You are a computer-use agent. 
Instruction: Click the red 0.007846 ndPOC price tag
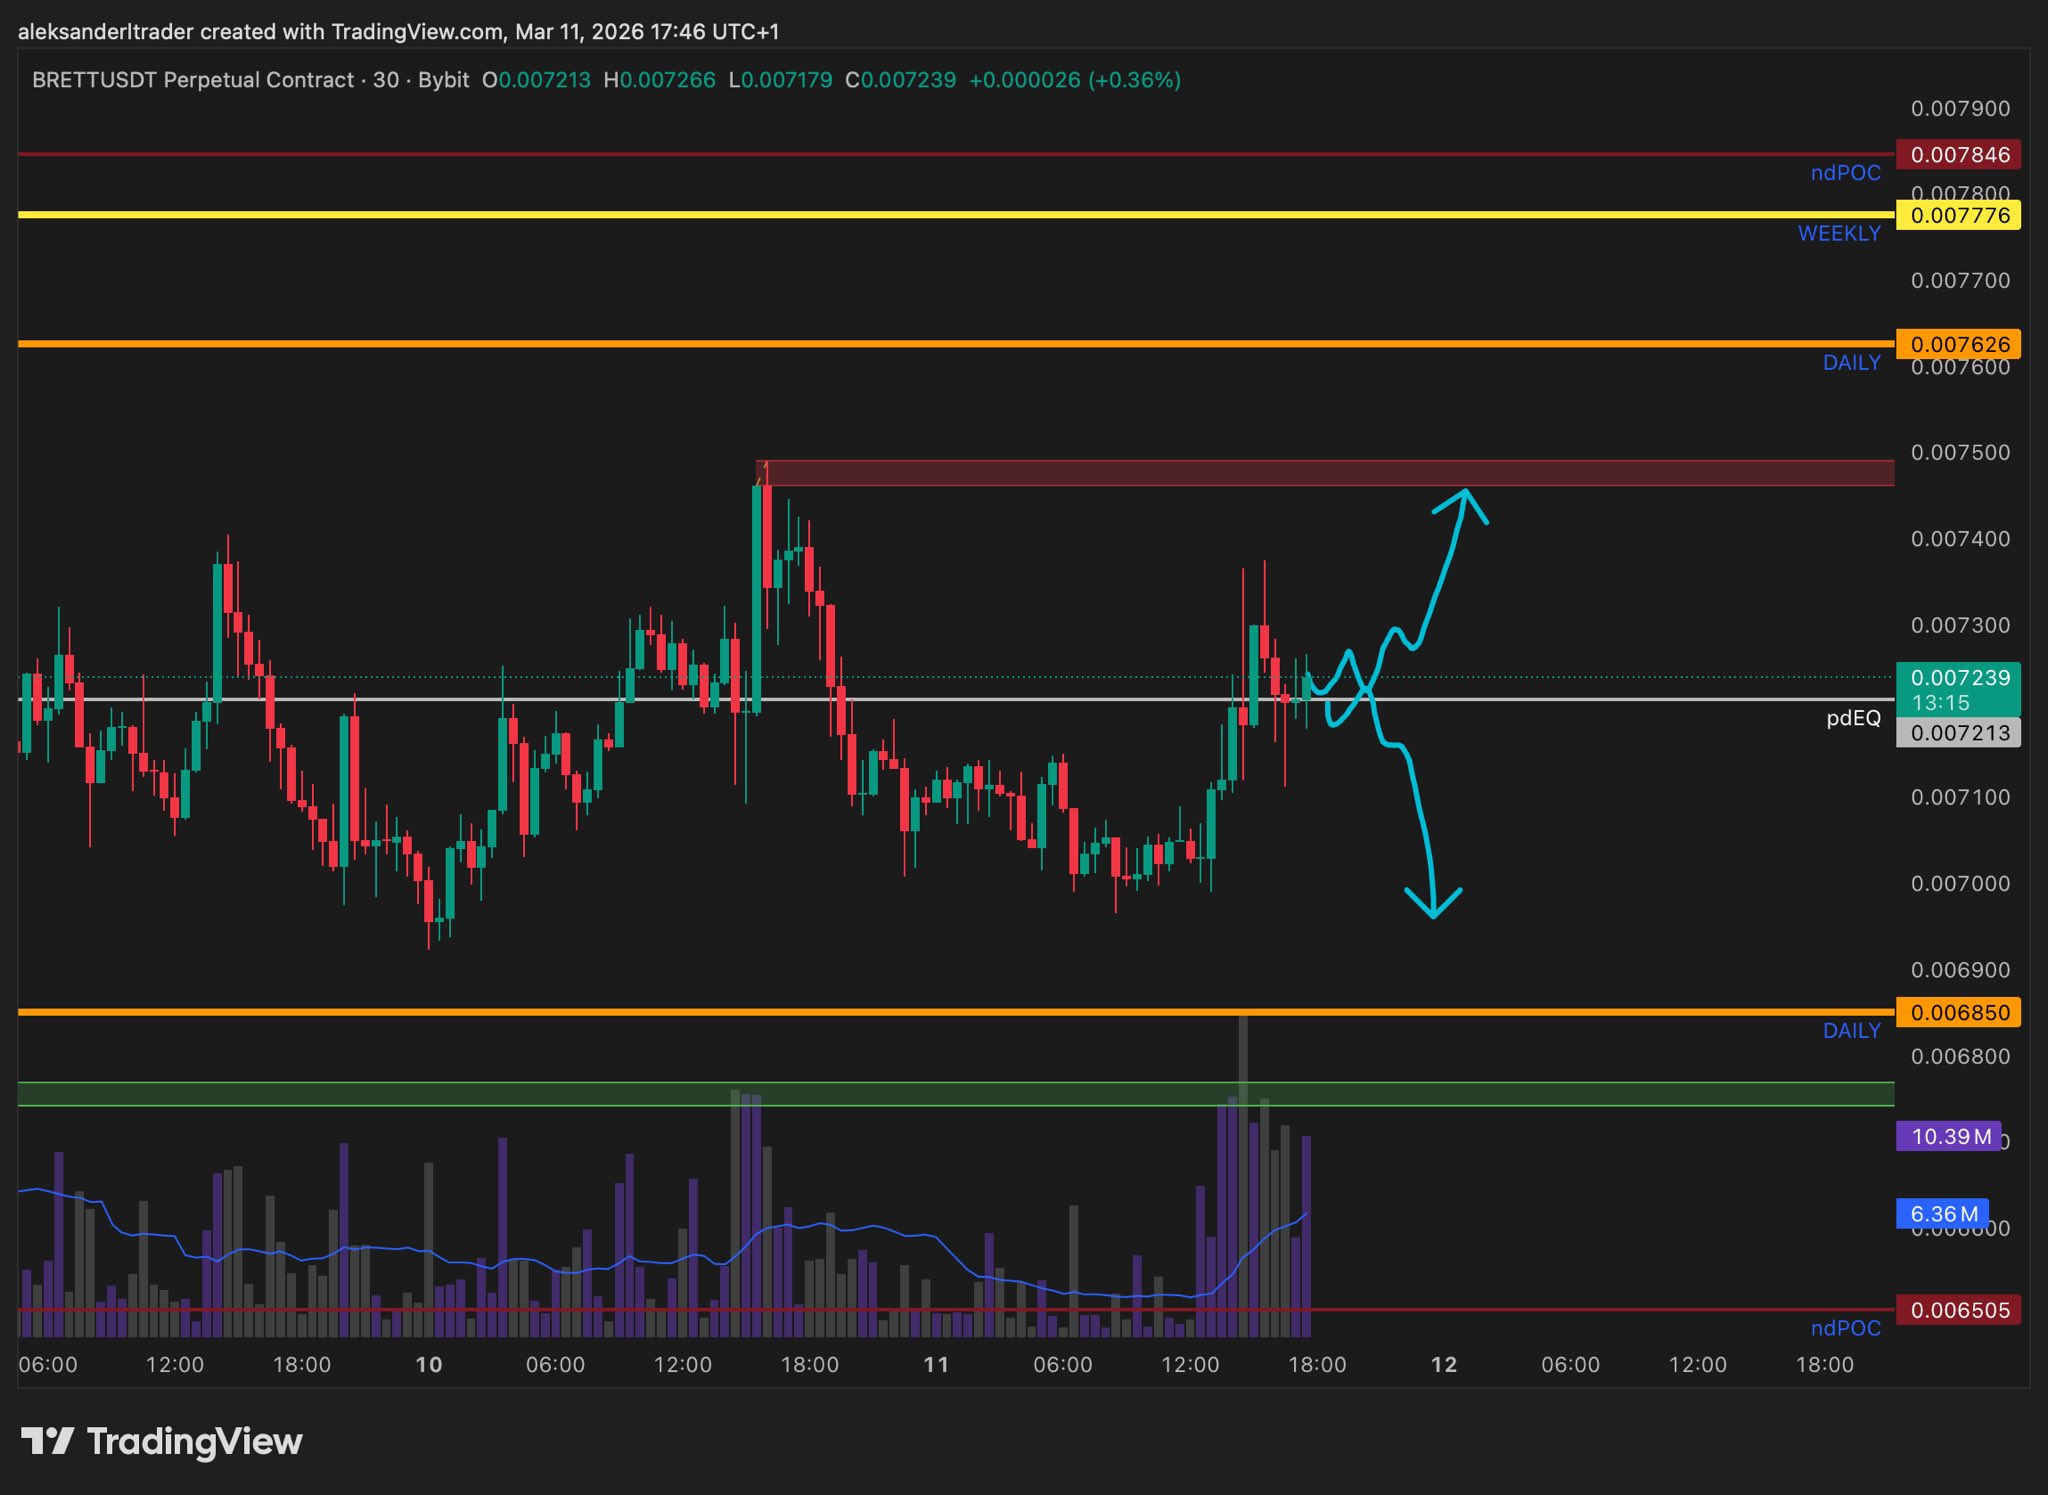tap(1958, 155)
